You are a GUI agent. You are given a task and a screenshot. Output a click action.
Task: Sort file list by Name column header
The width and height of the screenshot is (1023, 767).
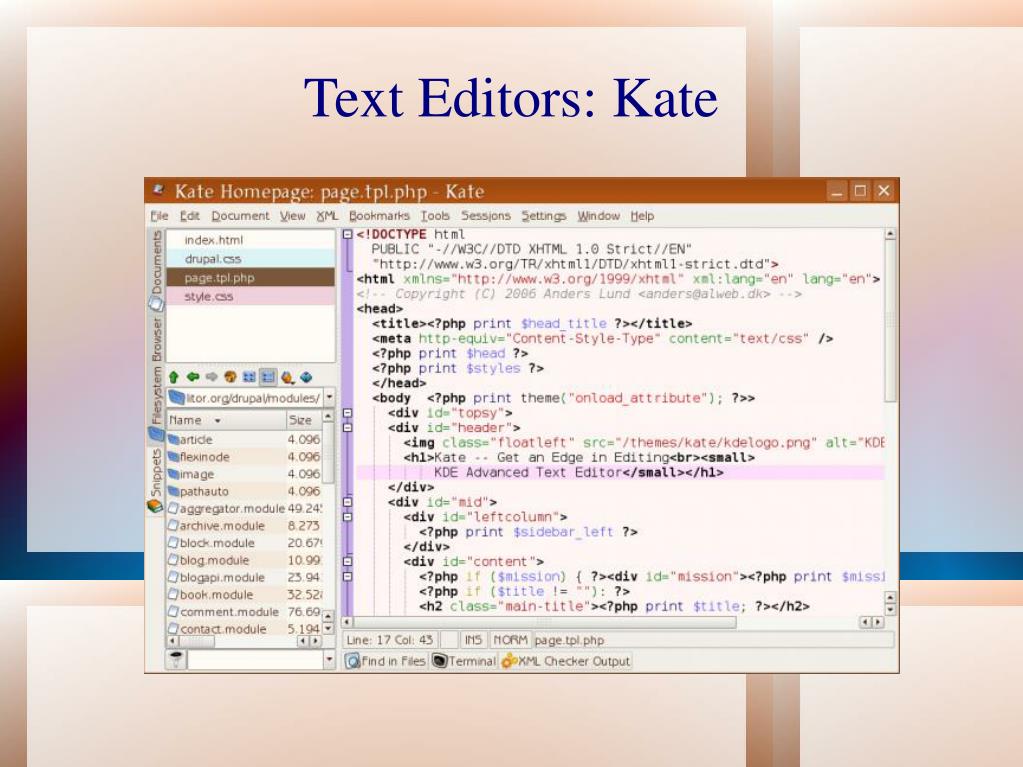[x=226, y=420]
